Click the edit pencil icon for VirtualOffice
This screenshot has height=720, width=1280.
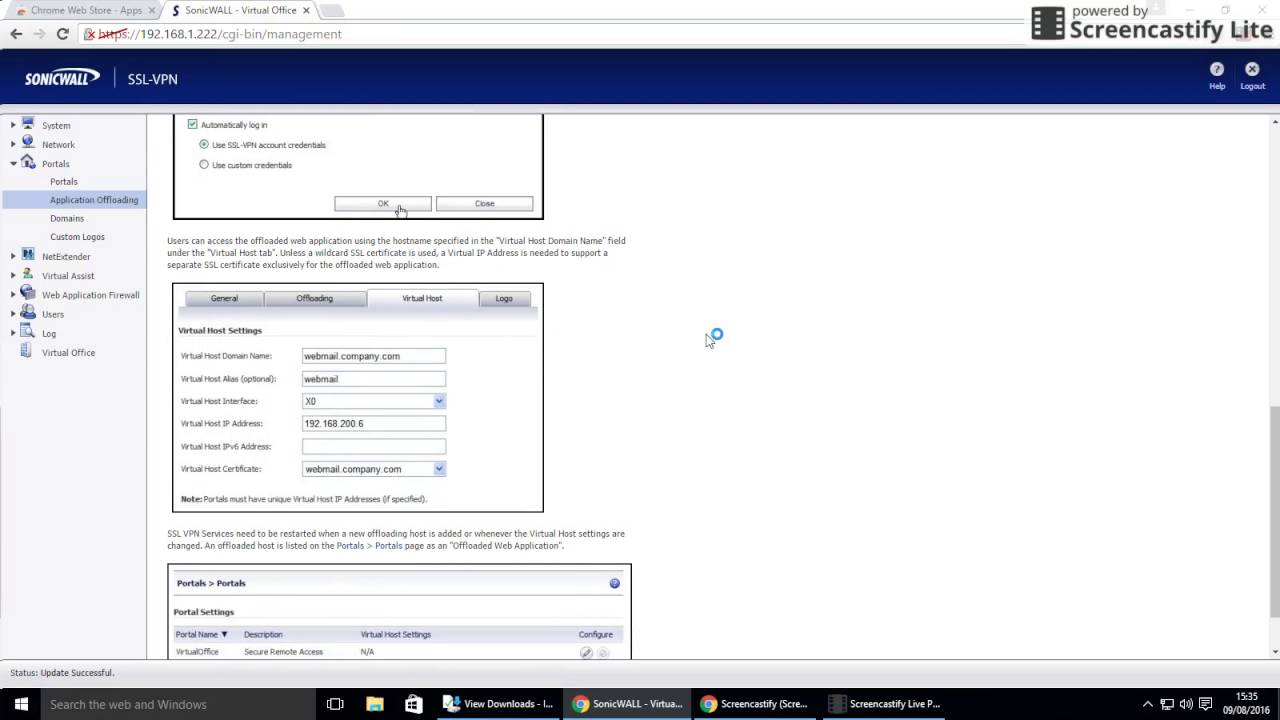point(586,652)
